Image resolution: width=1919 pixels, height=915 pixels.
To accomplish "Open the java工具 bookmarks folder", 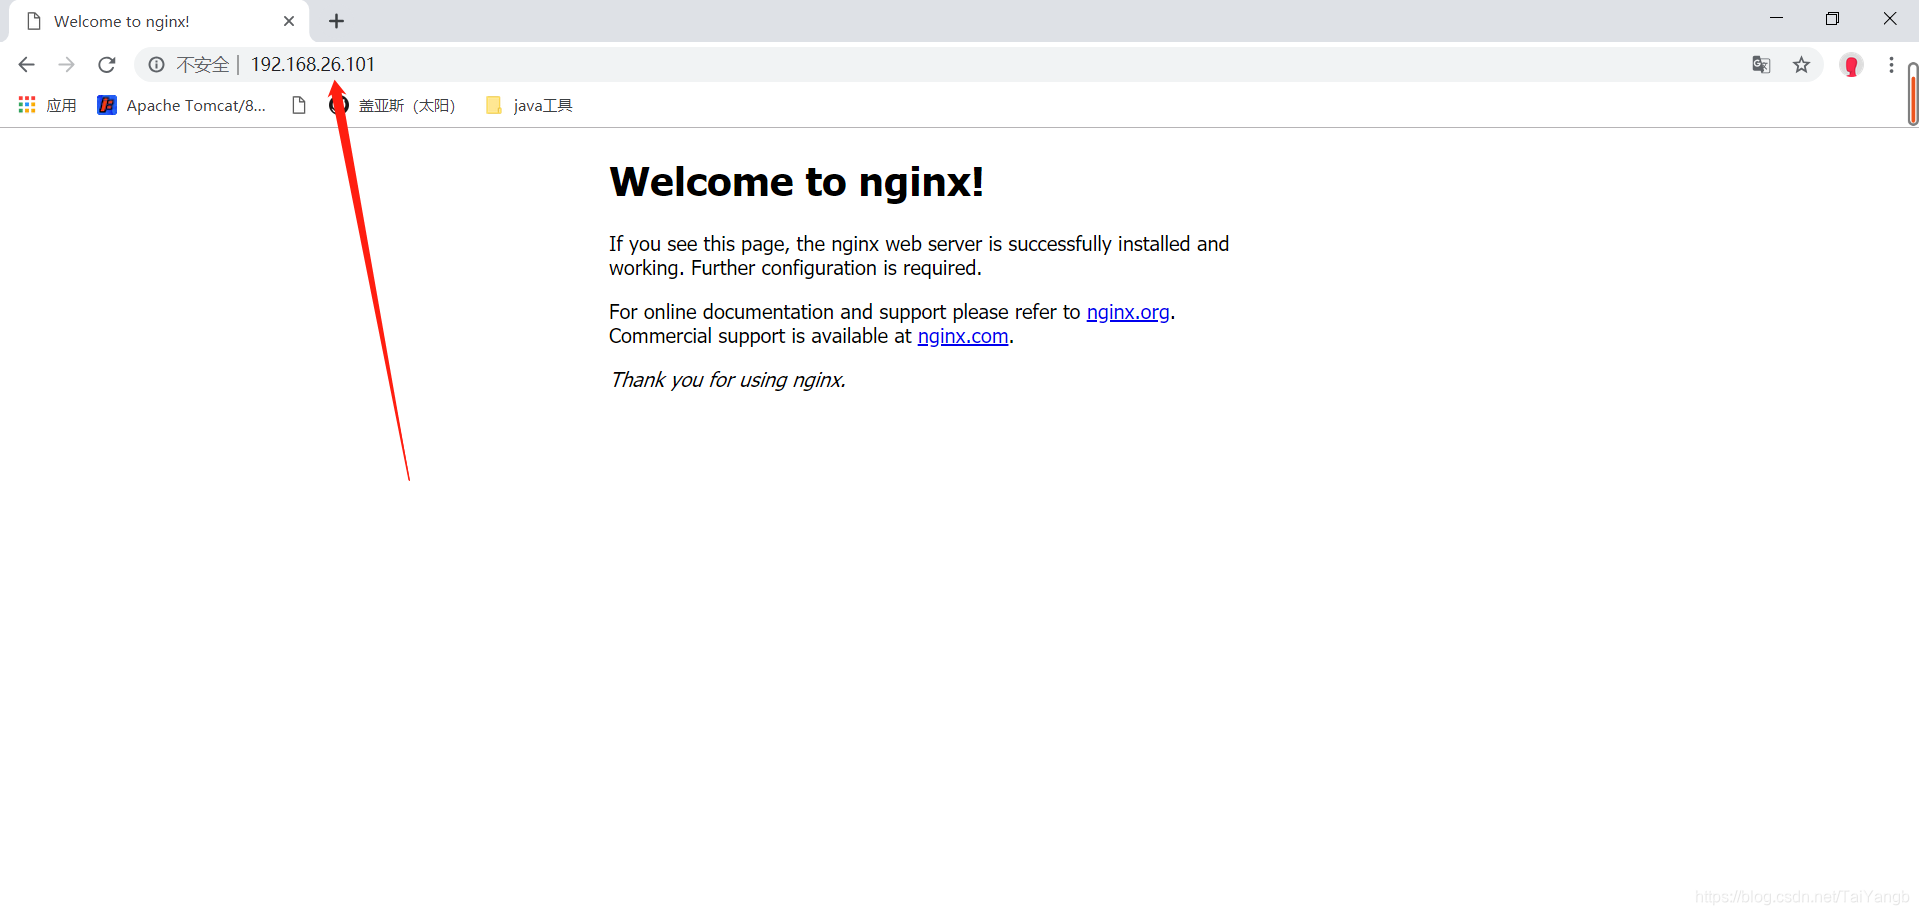I will point(529,105).
